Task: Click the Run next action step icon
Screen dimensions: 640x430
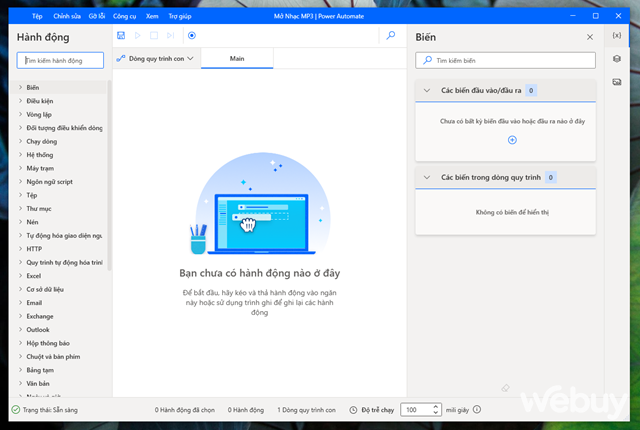Action: [171, 36]
